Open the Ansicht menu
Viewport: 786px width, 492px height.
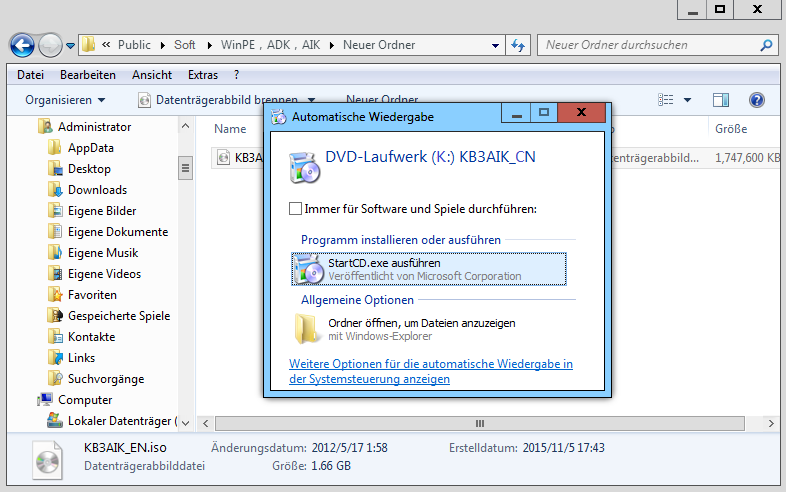tap(152, 75)
